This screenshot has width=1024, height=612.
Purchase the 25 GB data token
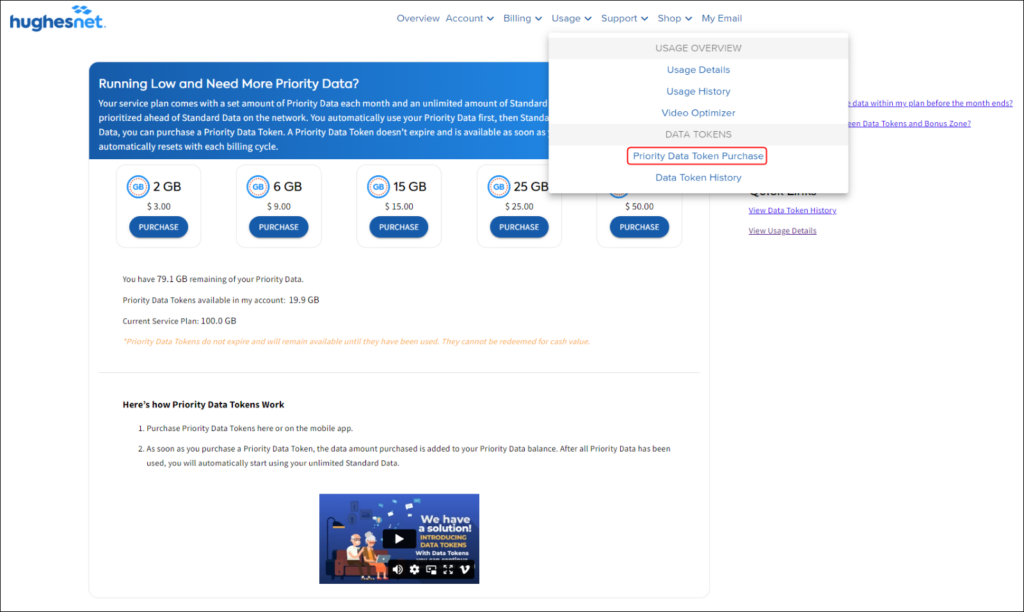coord(519,227)
